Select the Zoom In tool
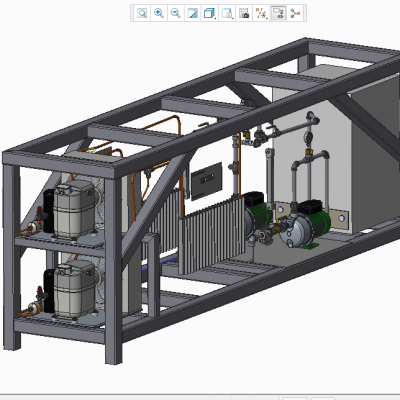This screenshot has width=400, height=400. tap(159, 13)
